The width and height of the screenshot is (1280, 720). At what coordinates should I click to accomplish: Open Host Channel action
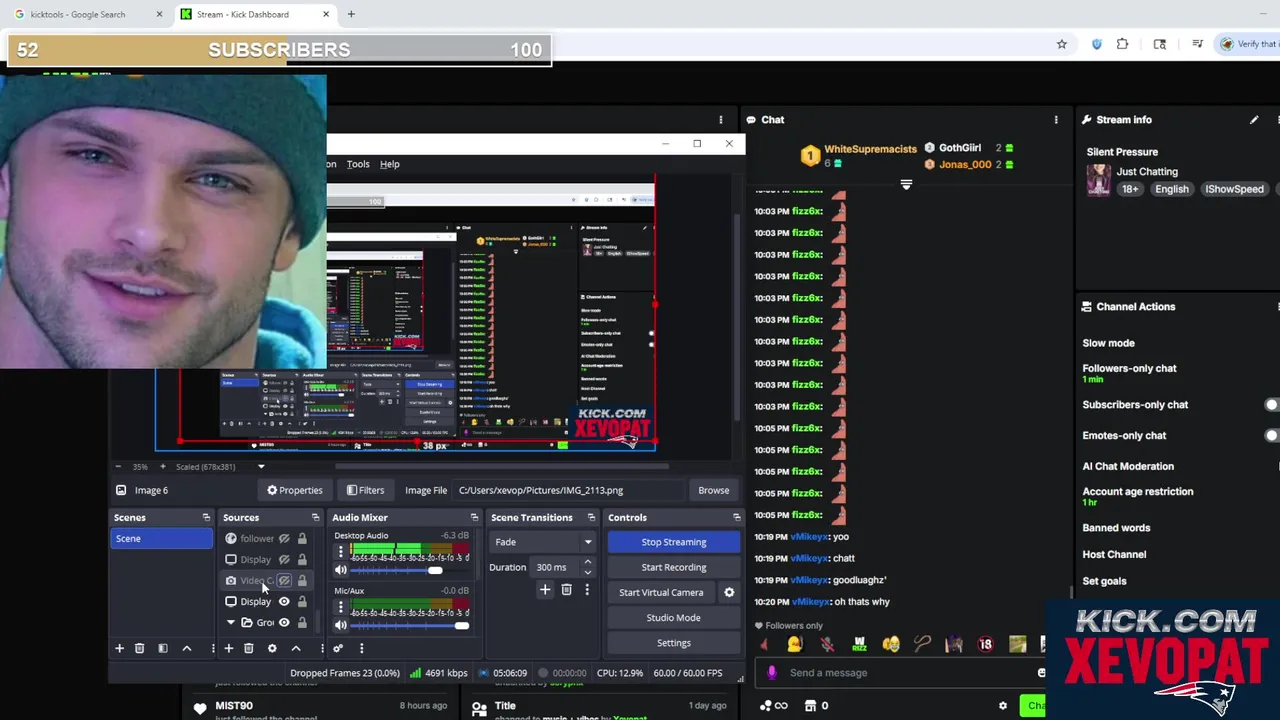click(1114, 554)
